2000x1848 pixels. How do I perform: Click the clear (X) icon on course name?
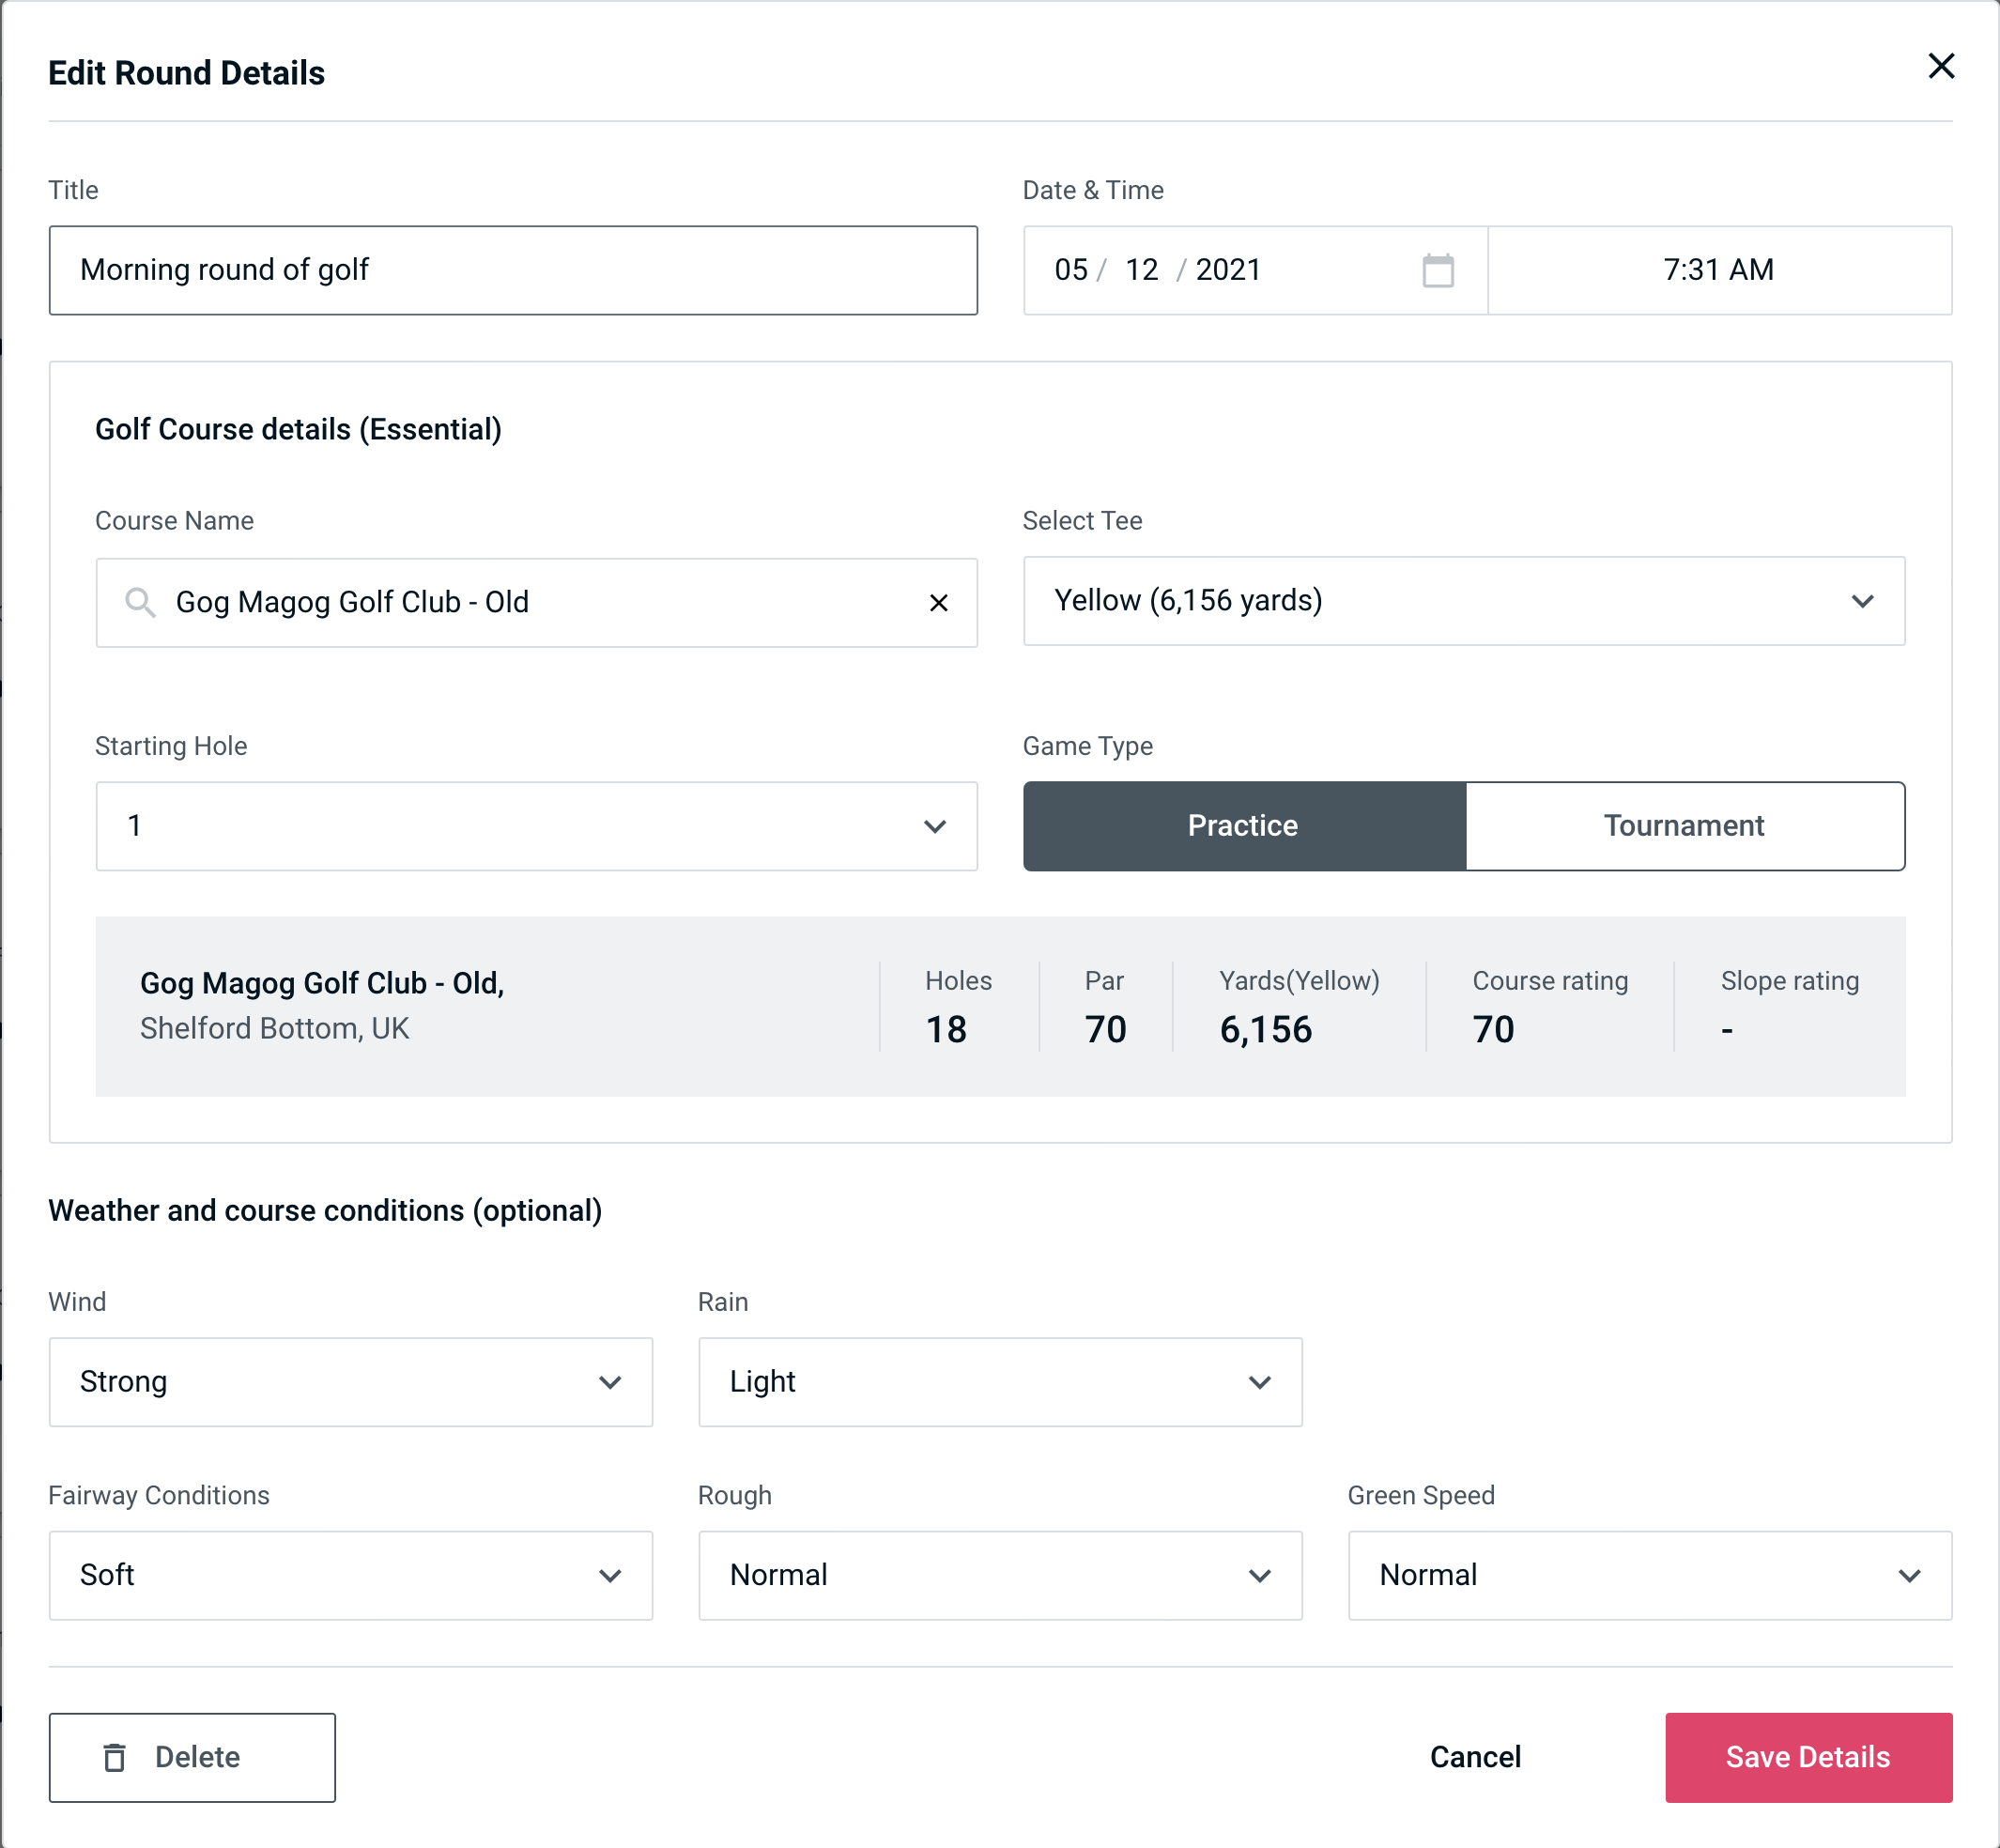point(939,601)
